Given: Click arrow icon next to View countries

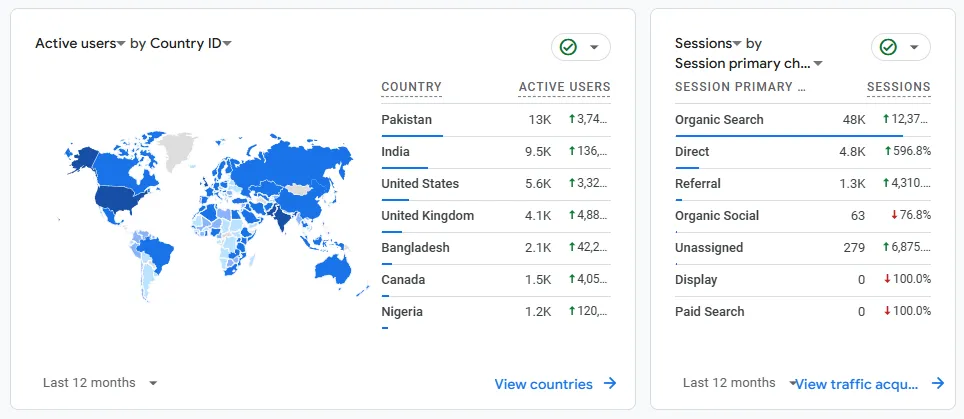Looking at the screenshot, I should click(x=609, y=384).
